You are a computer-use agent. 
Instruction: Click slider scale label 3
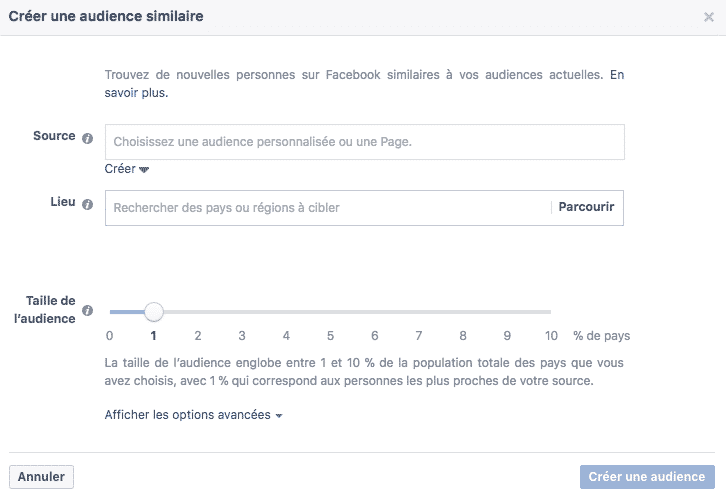pyautogui.click(x=242, y=336)
